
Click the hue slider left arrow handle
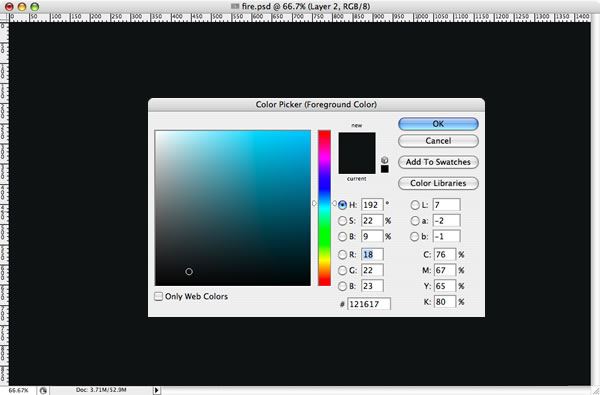[315, 203]
